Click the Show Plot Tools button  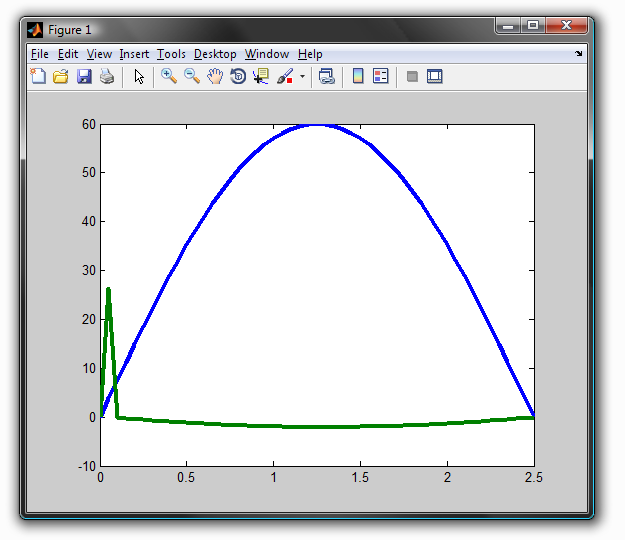coord(435,76)
